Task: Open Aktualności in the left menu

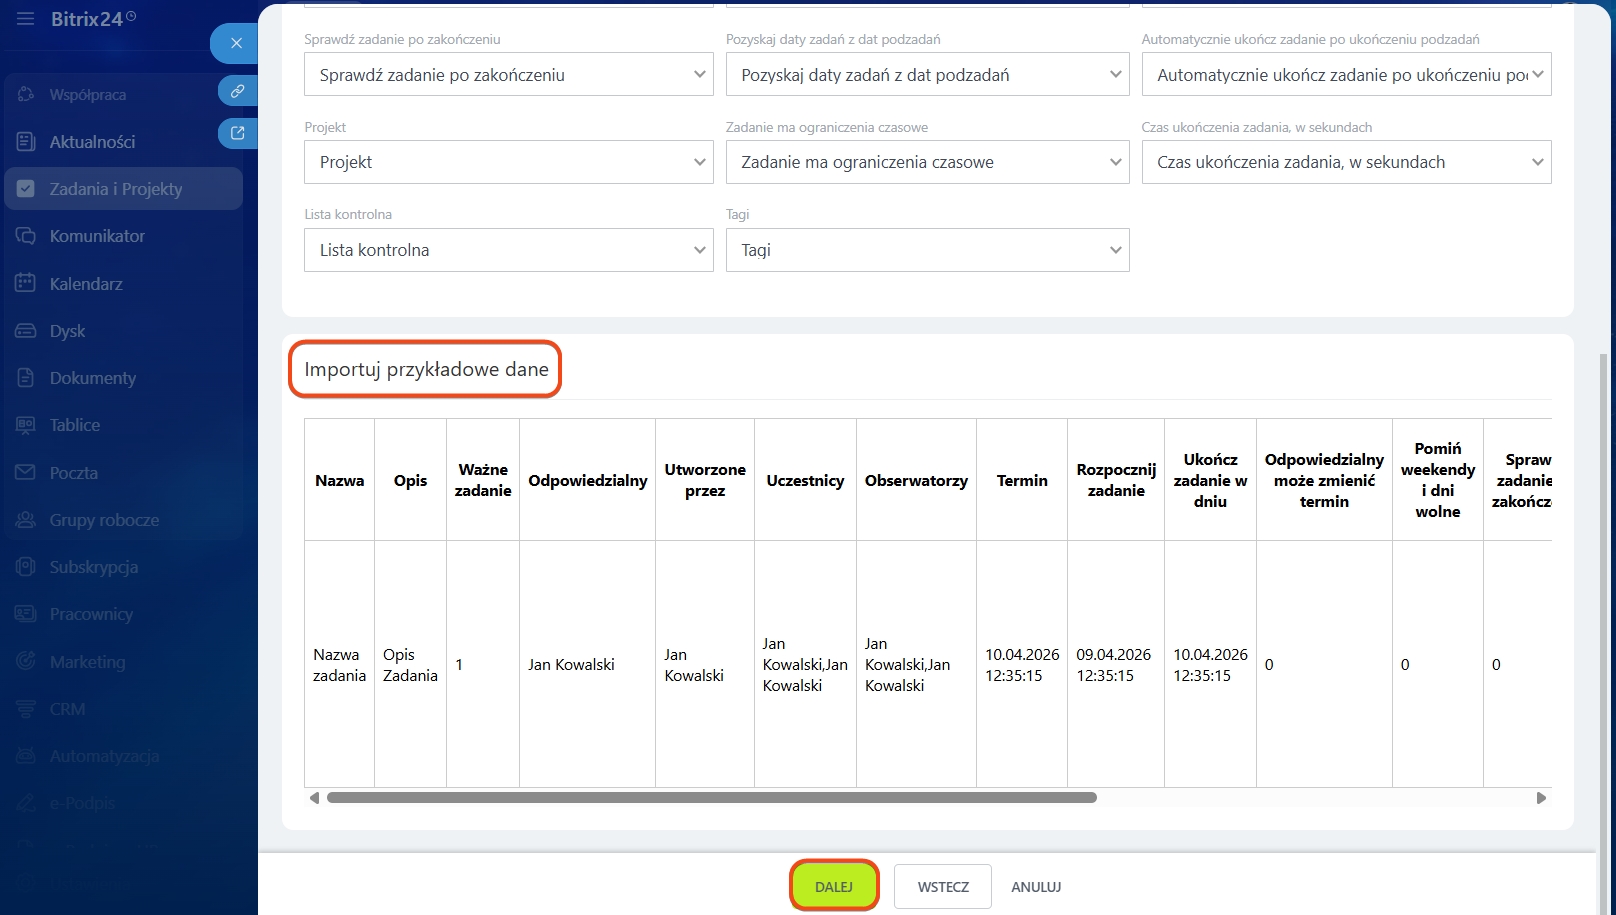Action: (x=92, y=142)
